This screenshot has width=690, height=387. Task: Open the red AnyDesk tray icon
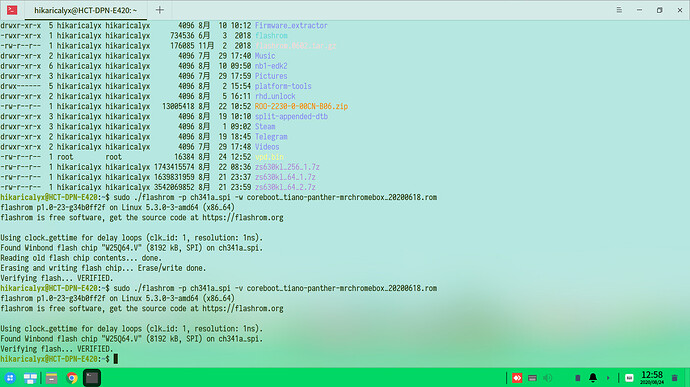(x=517, y=378)
